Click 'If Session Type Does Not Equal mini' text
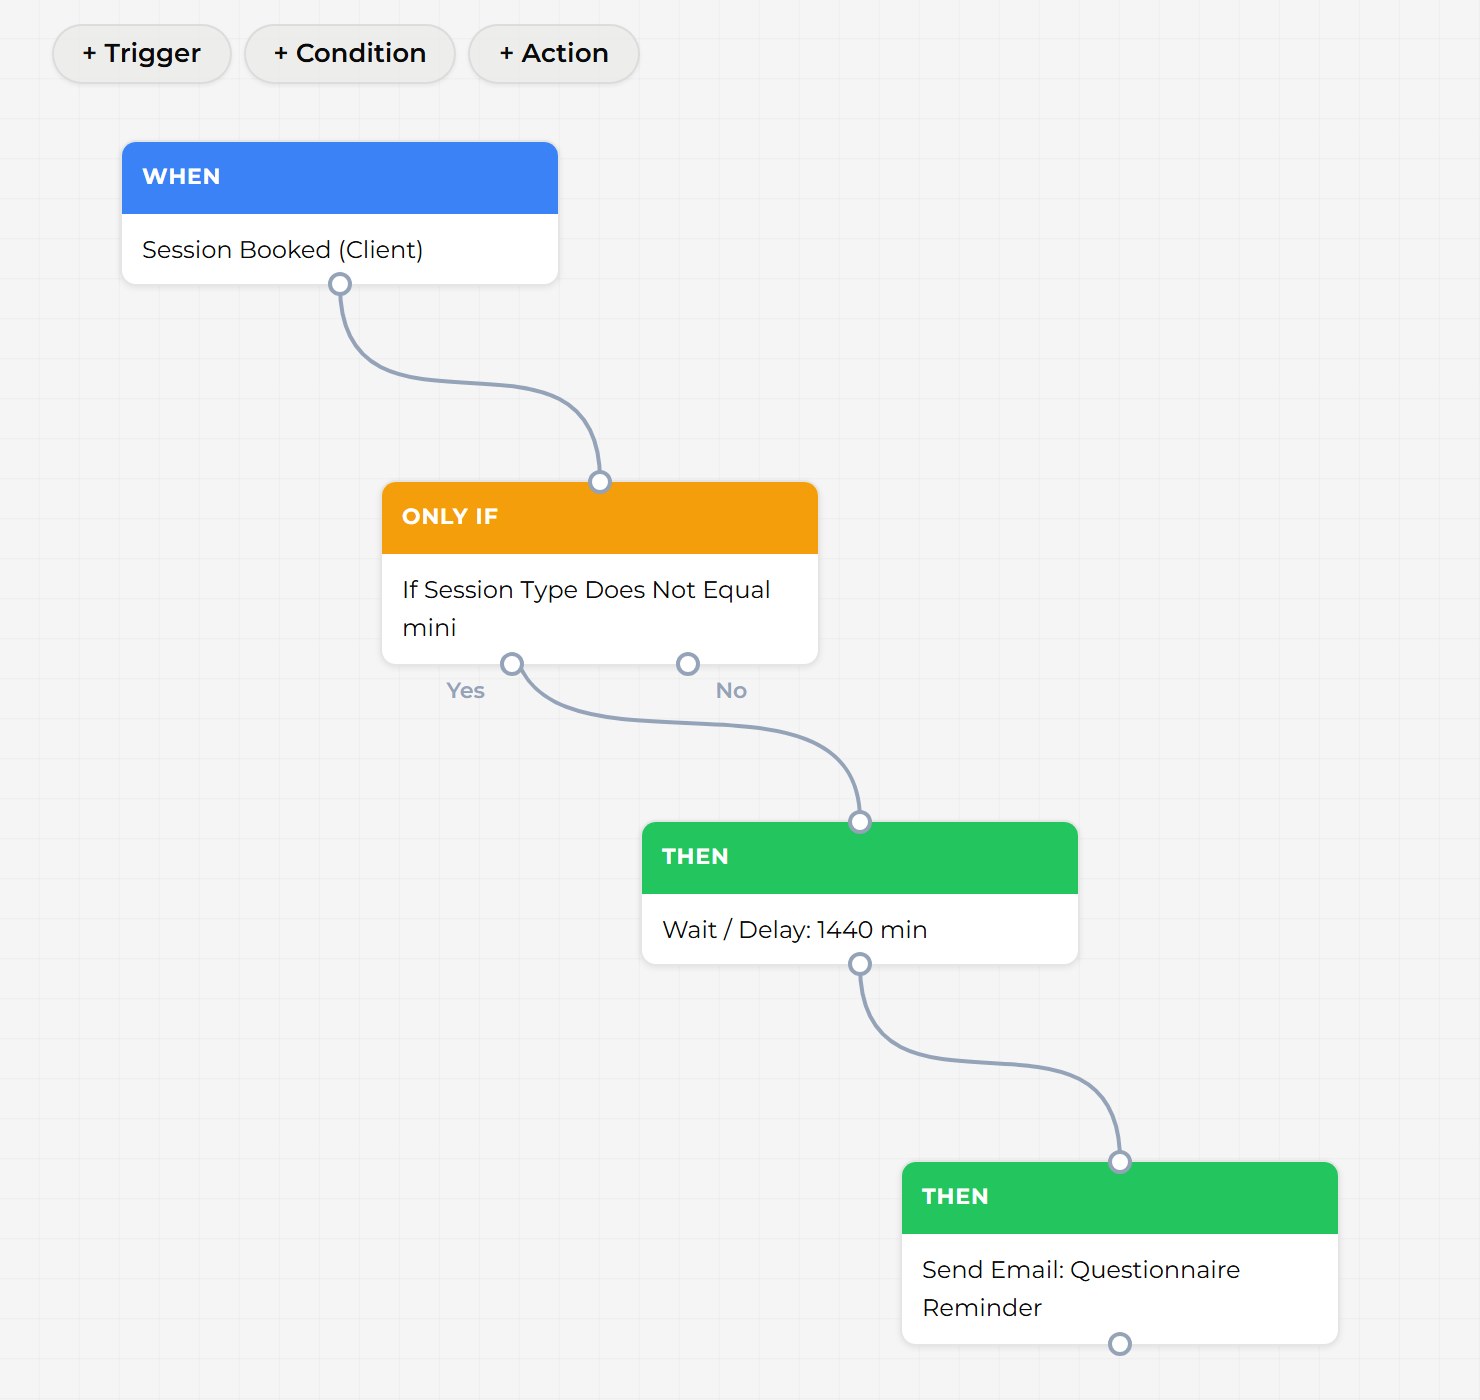1480x1400 pixels. [x=586, y=608]
